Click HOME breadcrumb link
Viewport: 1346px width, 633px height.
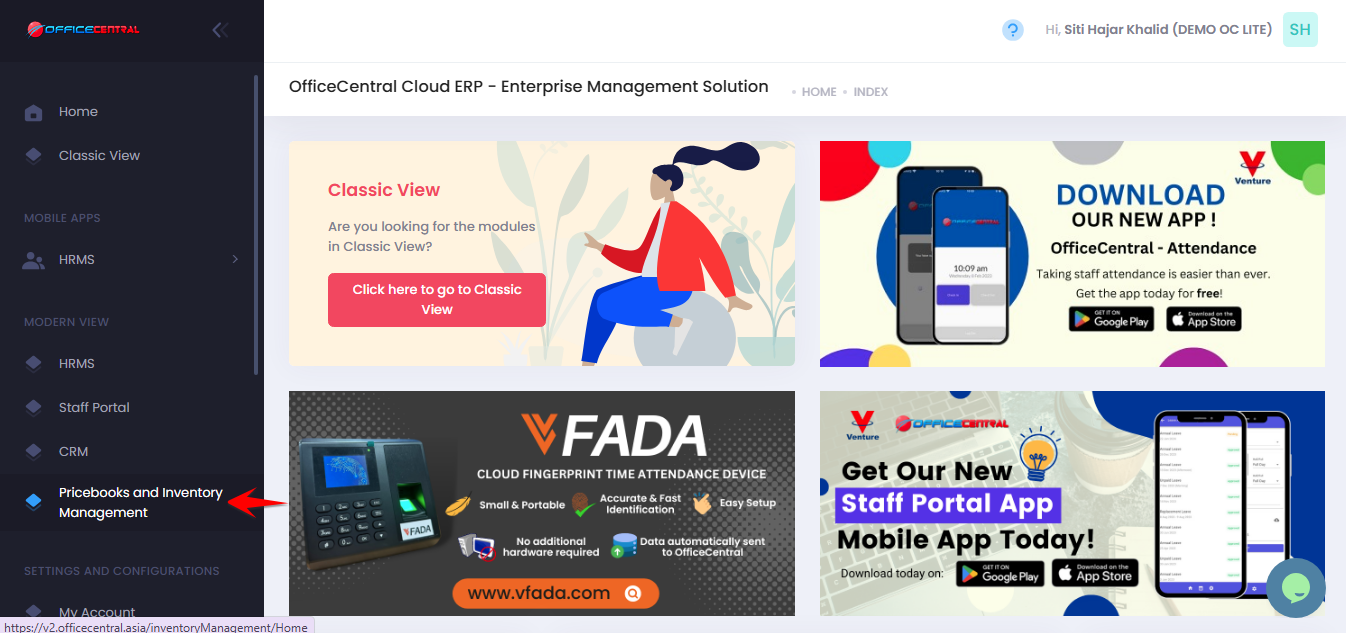tap(819, 92)
